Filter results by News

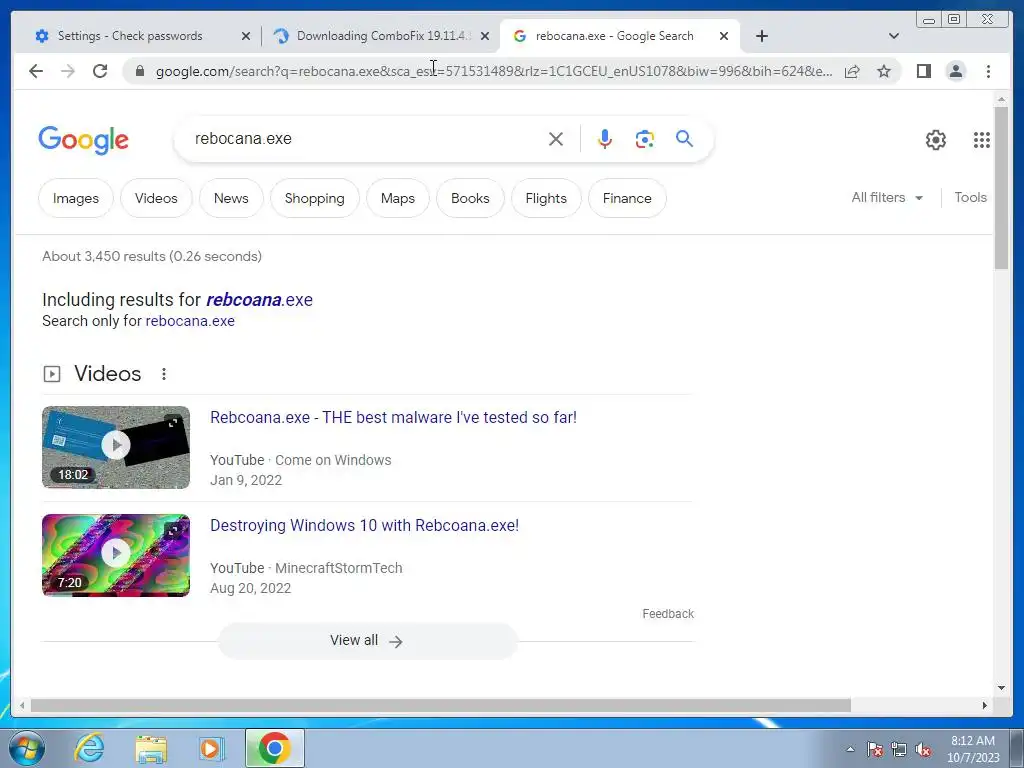[231, 198]
